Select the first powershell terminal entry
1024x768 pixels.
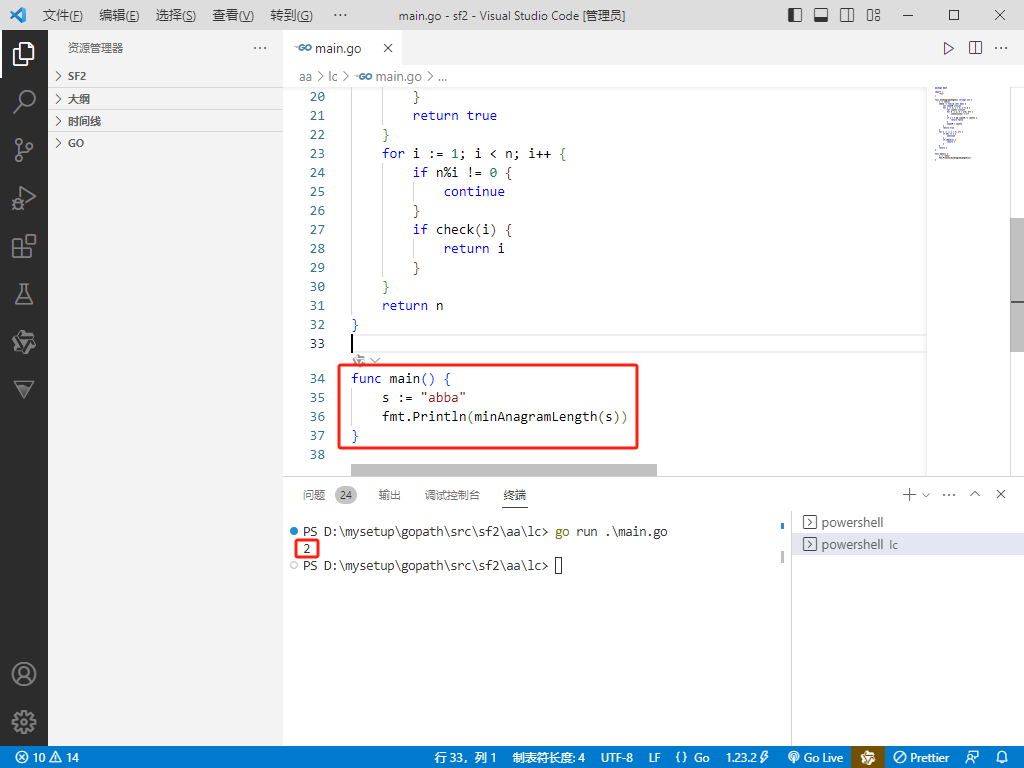pos(908,522)
